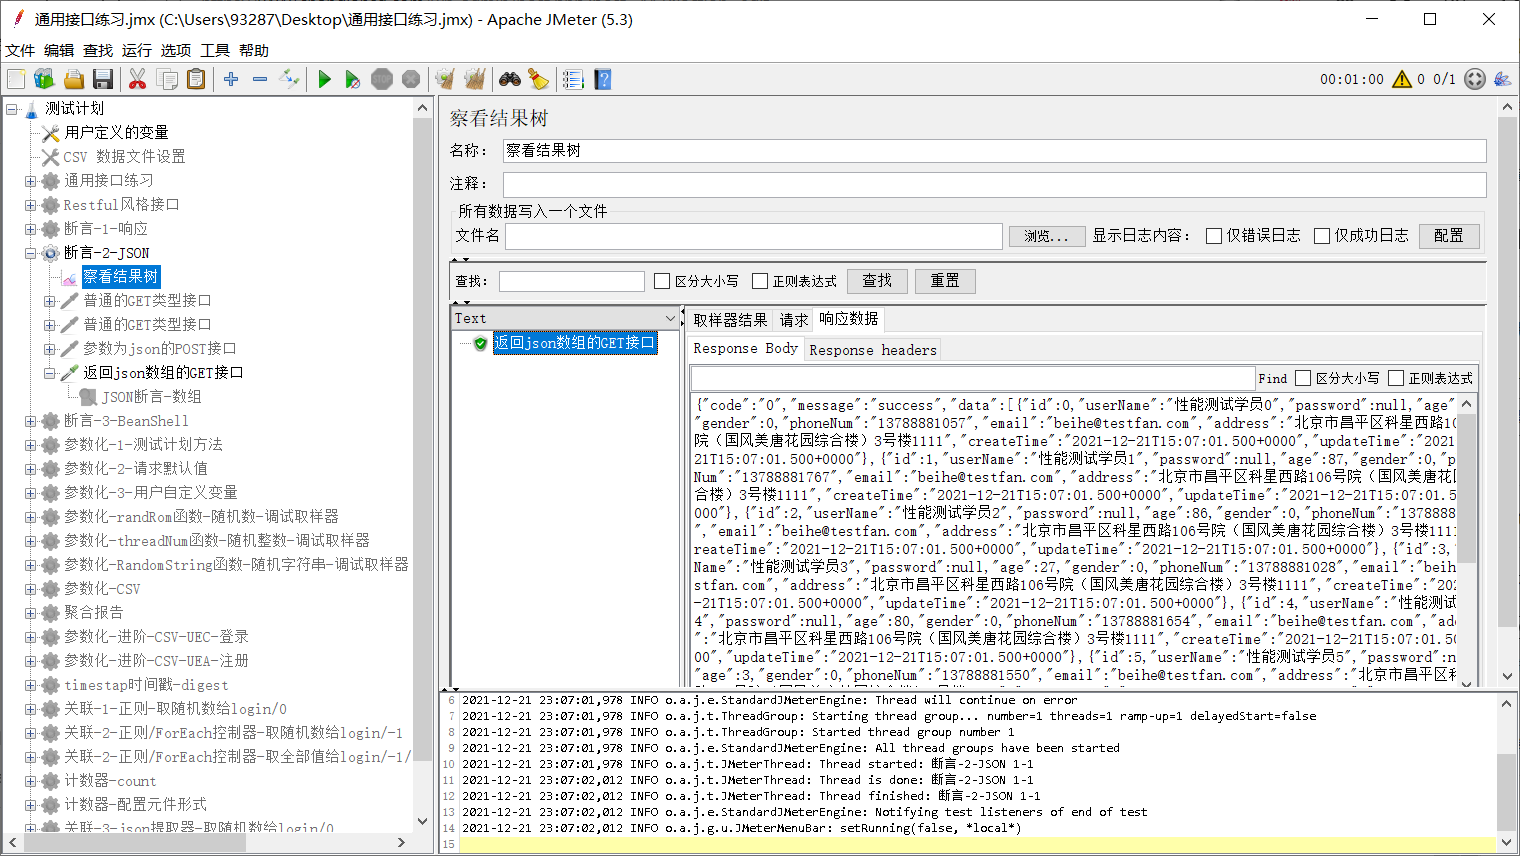Click green shield result status icon

pos(480,343)
